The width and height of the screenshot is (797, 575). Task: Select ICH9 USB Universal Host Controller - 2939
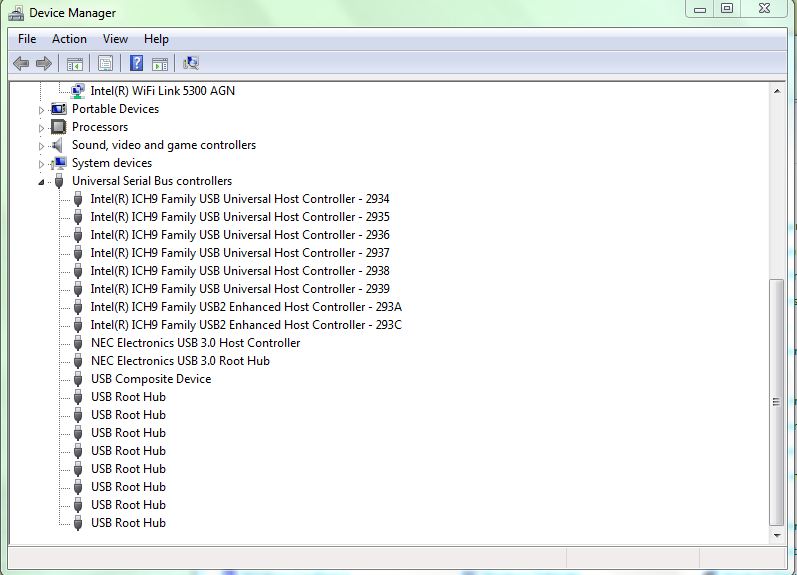240,289
